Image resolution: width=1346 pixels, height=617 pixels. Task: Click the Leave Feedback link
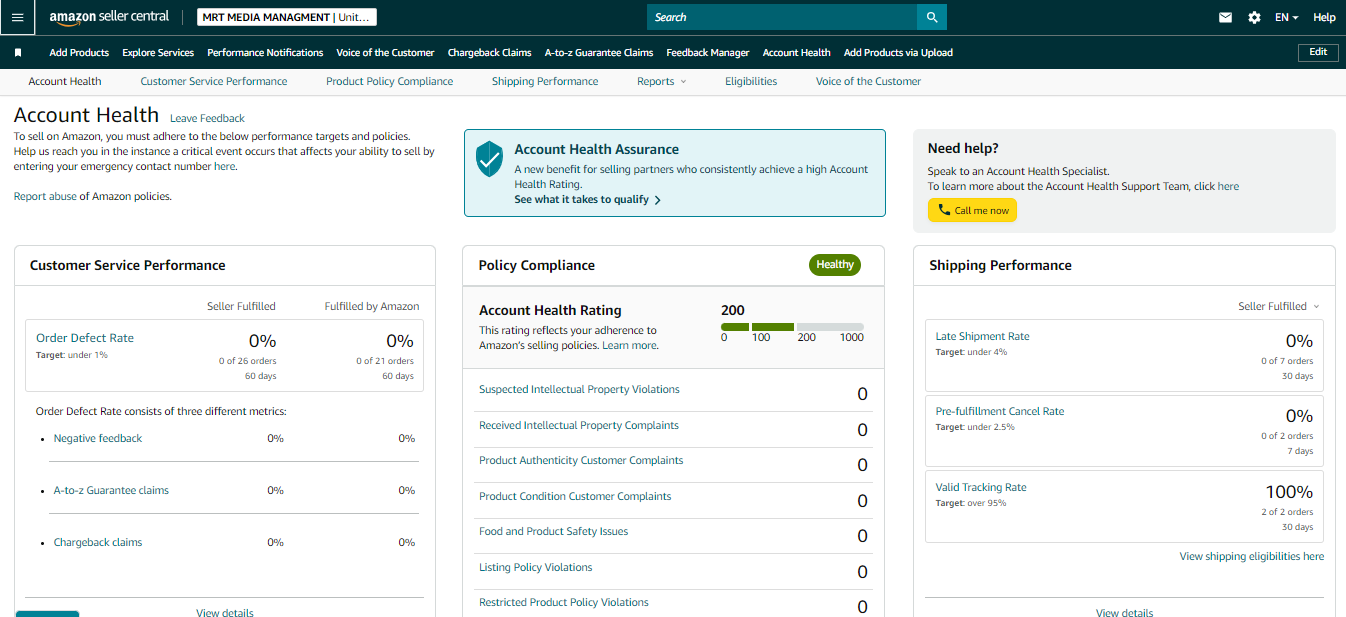pos(207,118)
